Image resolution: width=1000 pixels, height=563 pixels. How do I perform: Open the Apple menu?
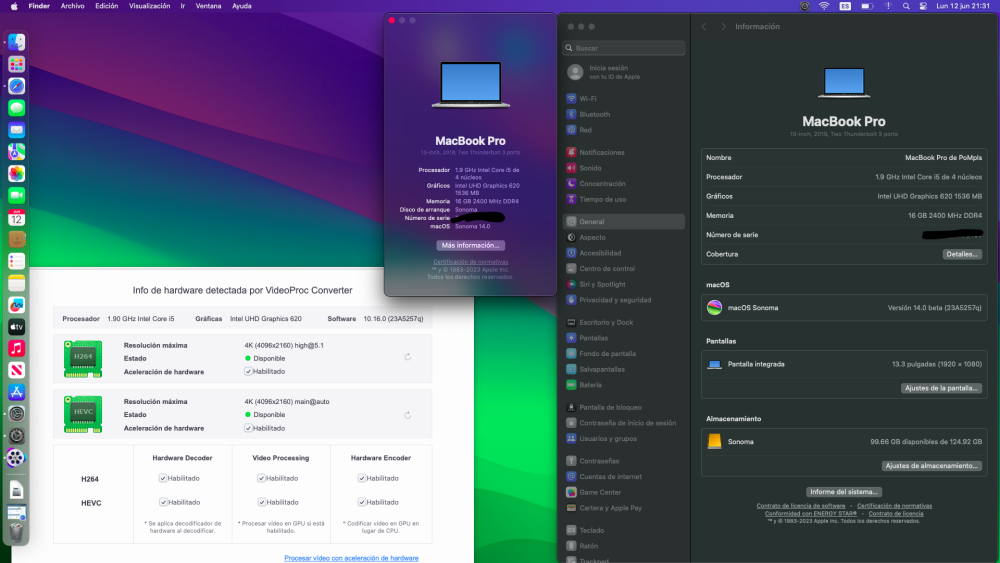point(14,6)
